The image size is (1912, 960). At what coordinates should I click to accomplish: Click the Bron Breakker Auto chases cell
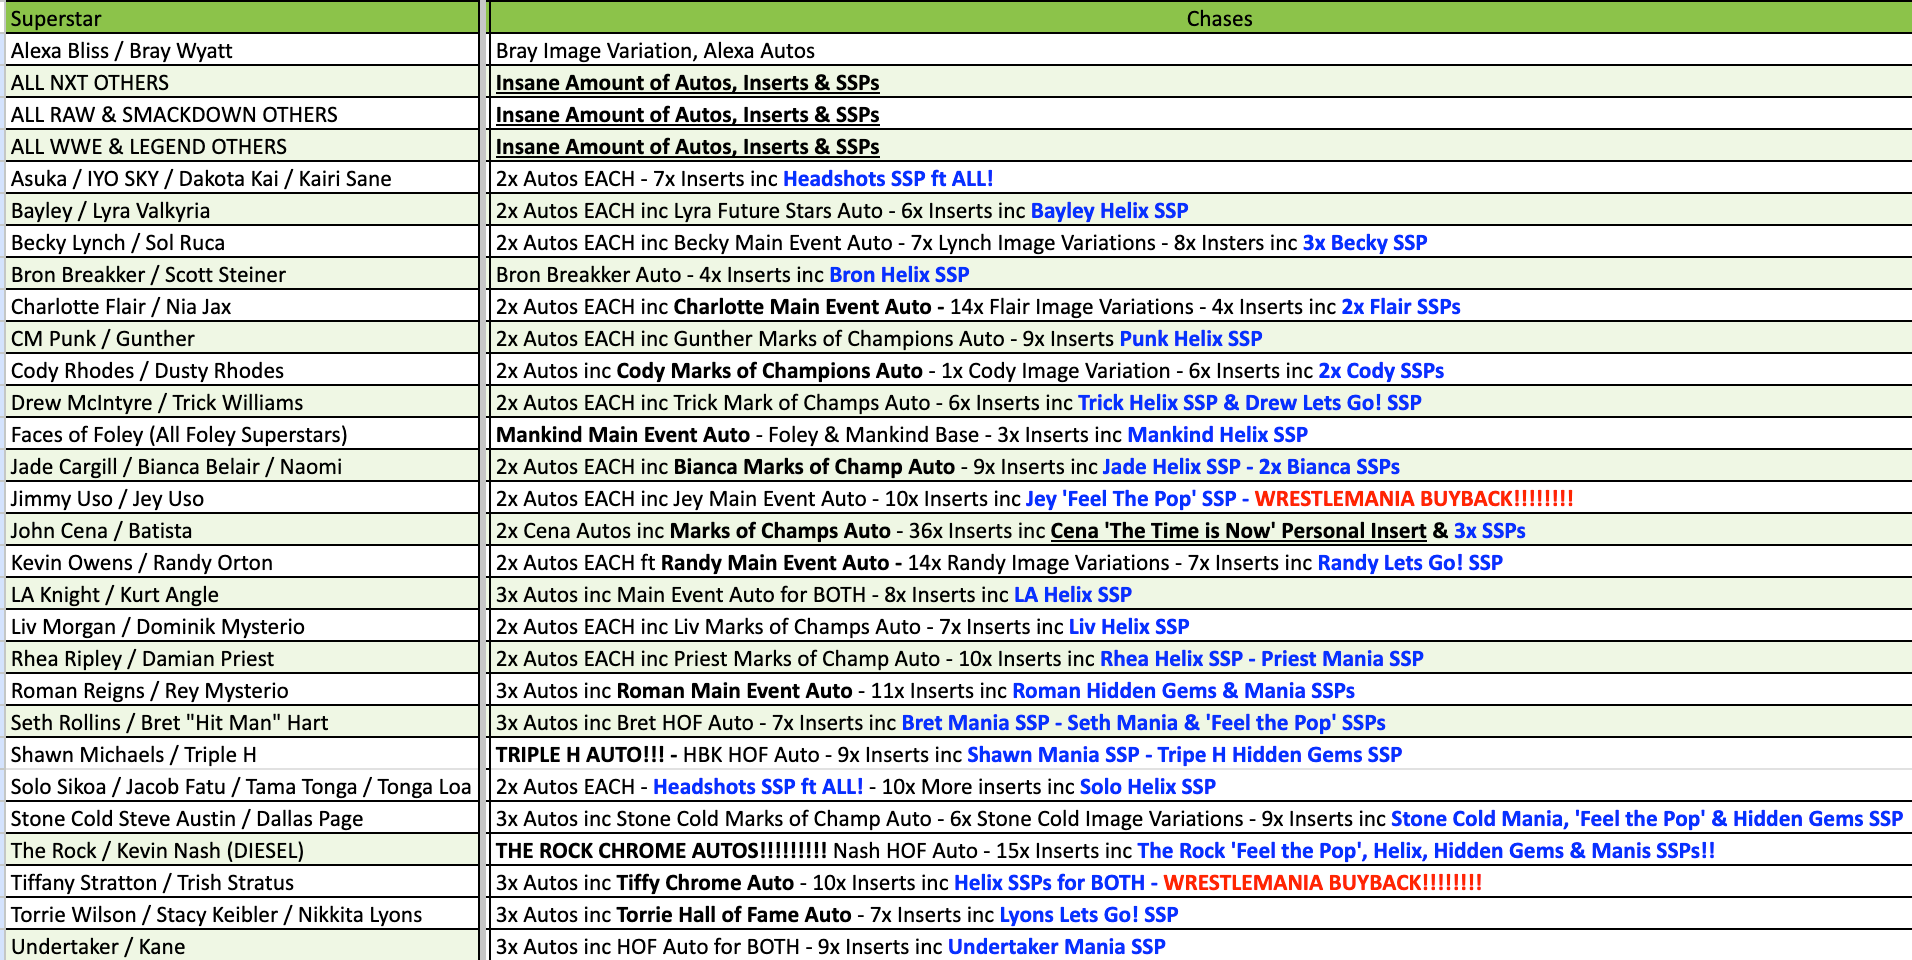pyautogui.click(x=1200, y=274)
